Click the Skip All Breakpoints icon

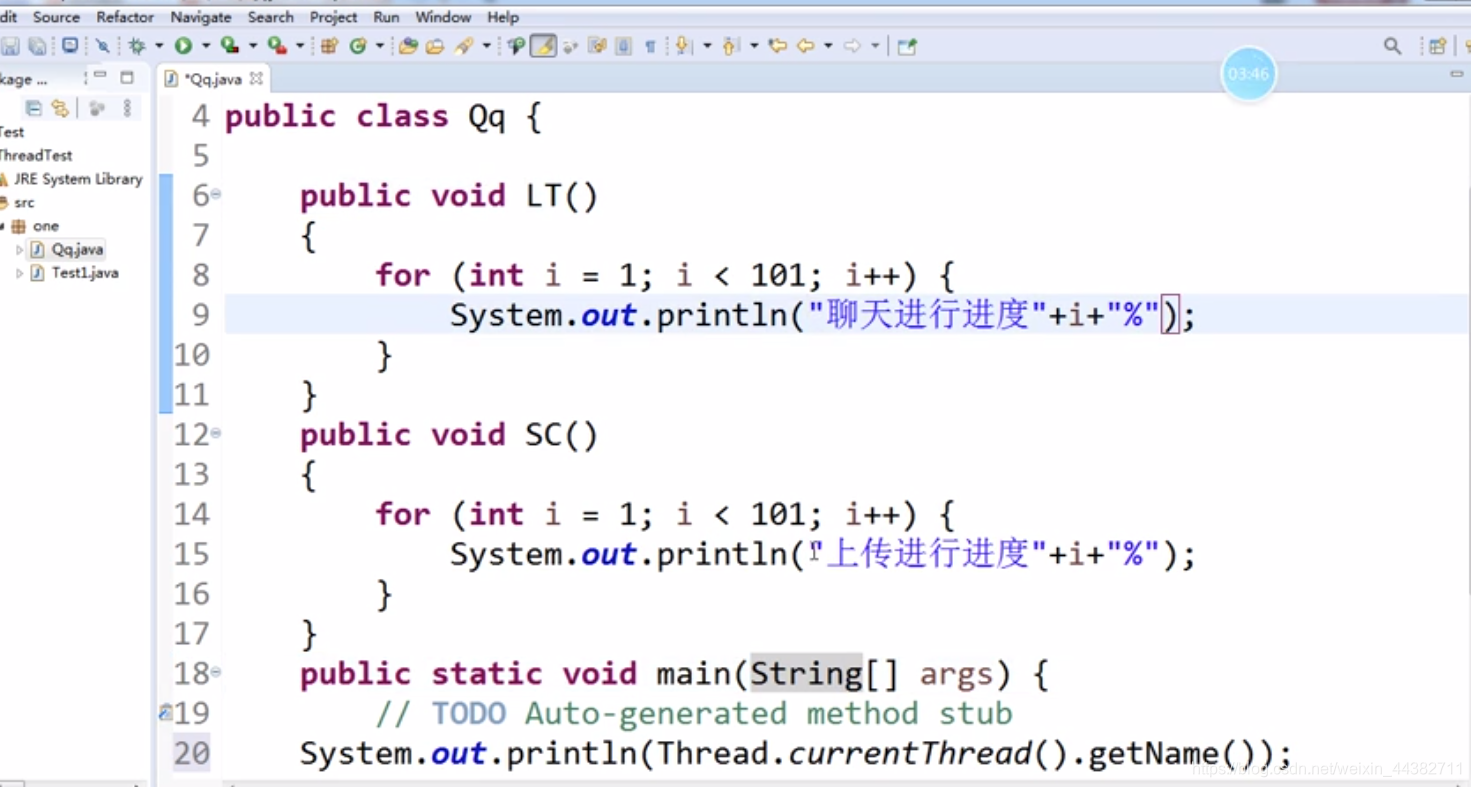coord(102,46)
